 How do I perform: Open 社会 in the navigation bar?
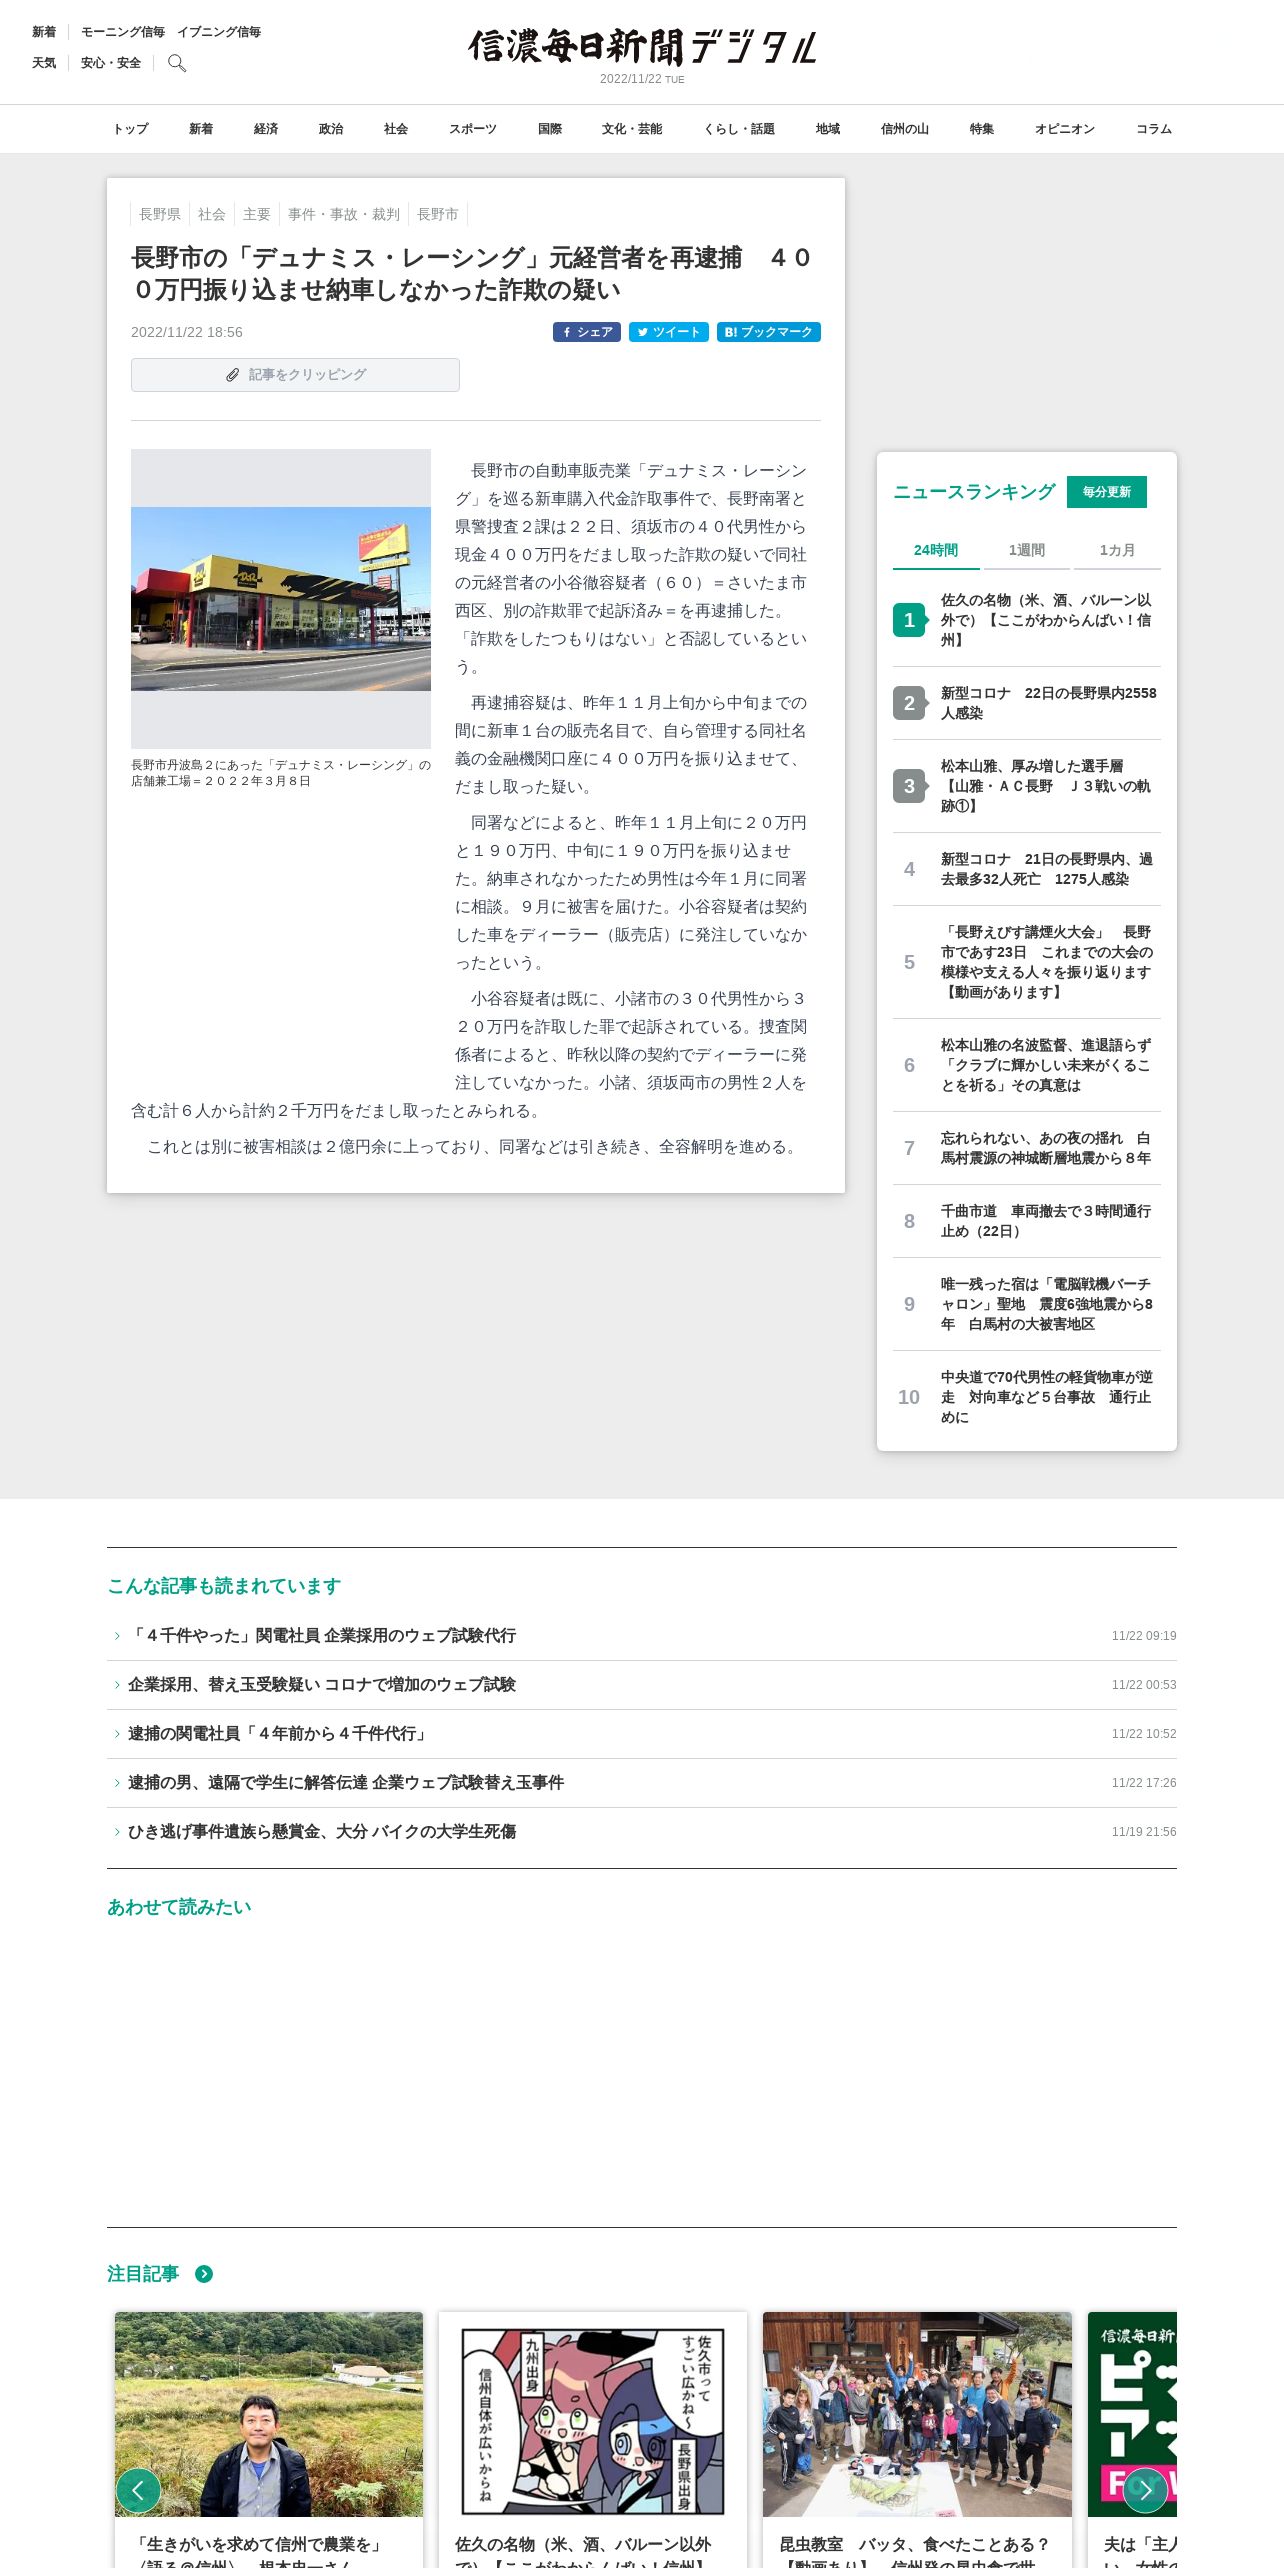click(x=396, y=129)
